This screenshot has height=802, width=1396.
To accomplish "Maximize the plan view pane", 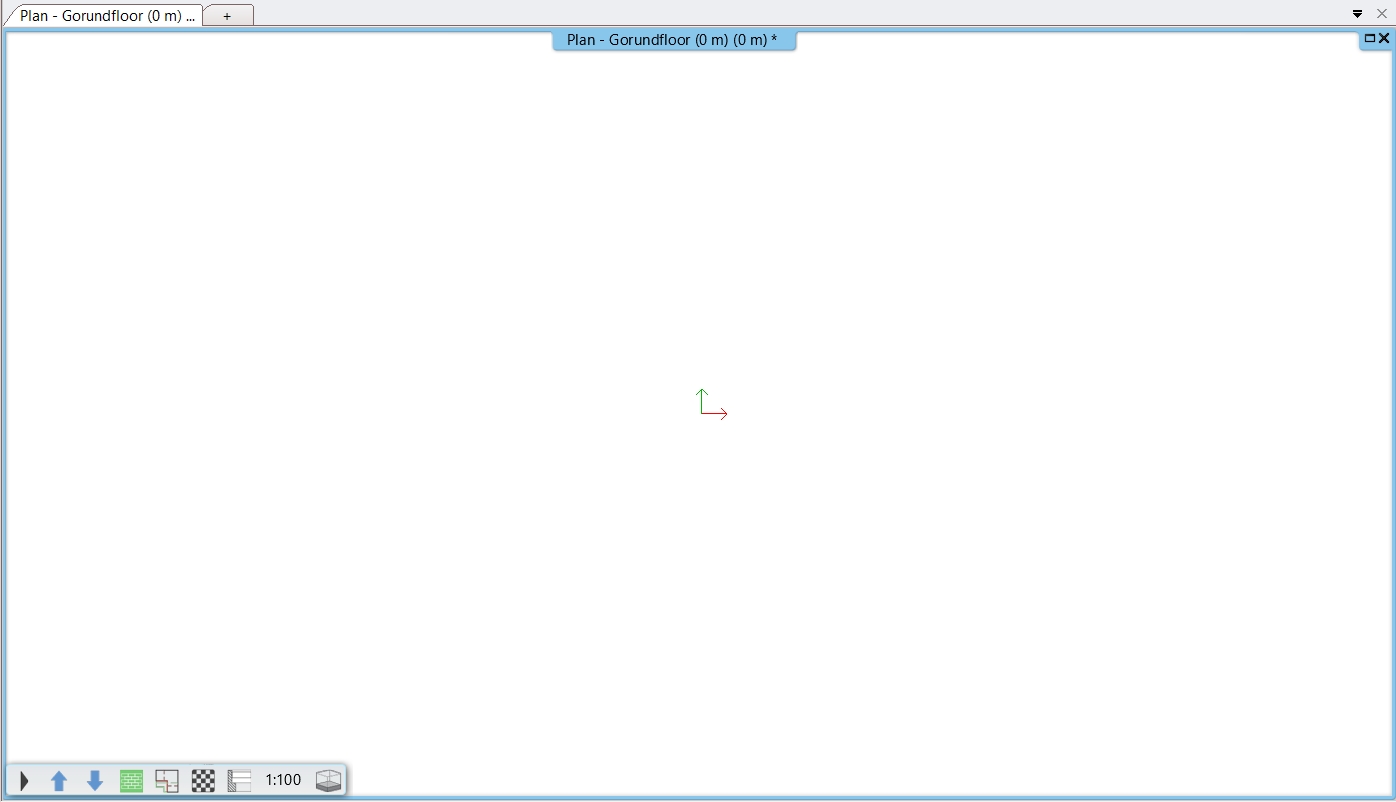I will coord(1370,38).
